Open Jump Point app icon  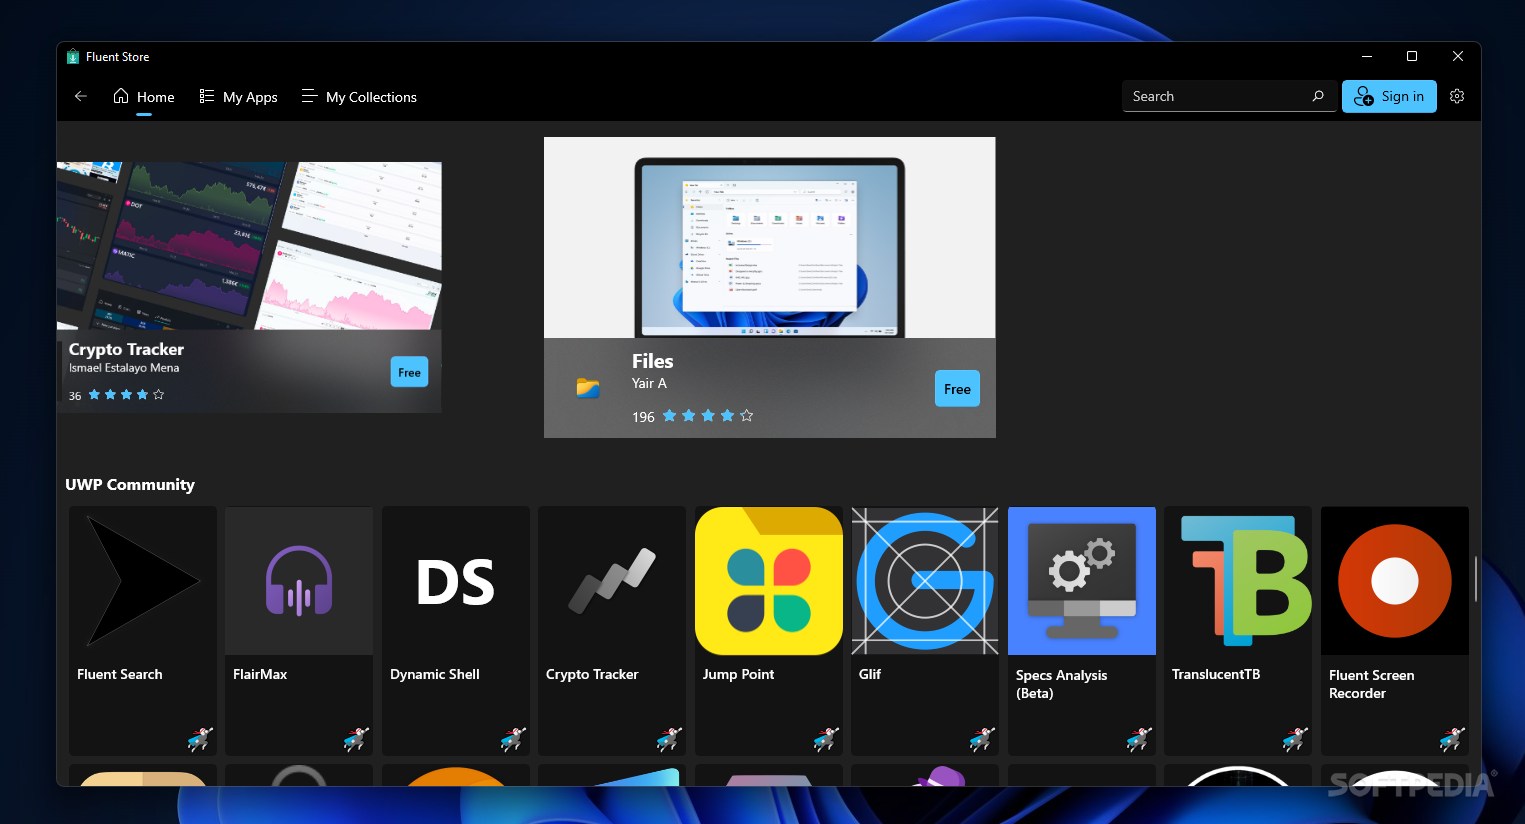769,581
